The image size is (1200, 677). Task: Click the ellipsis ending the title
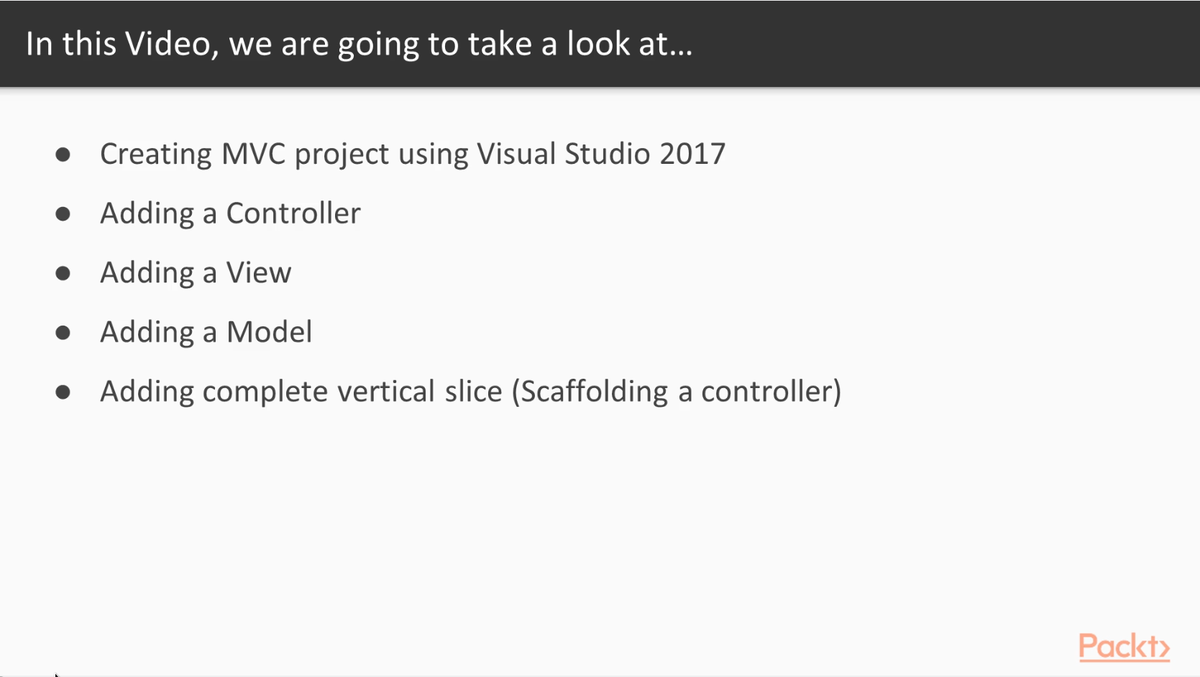coord(676,50)
